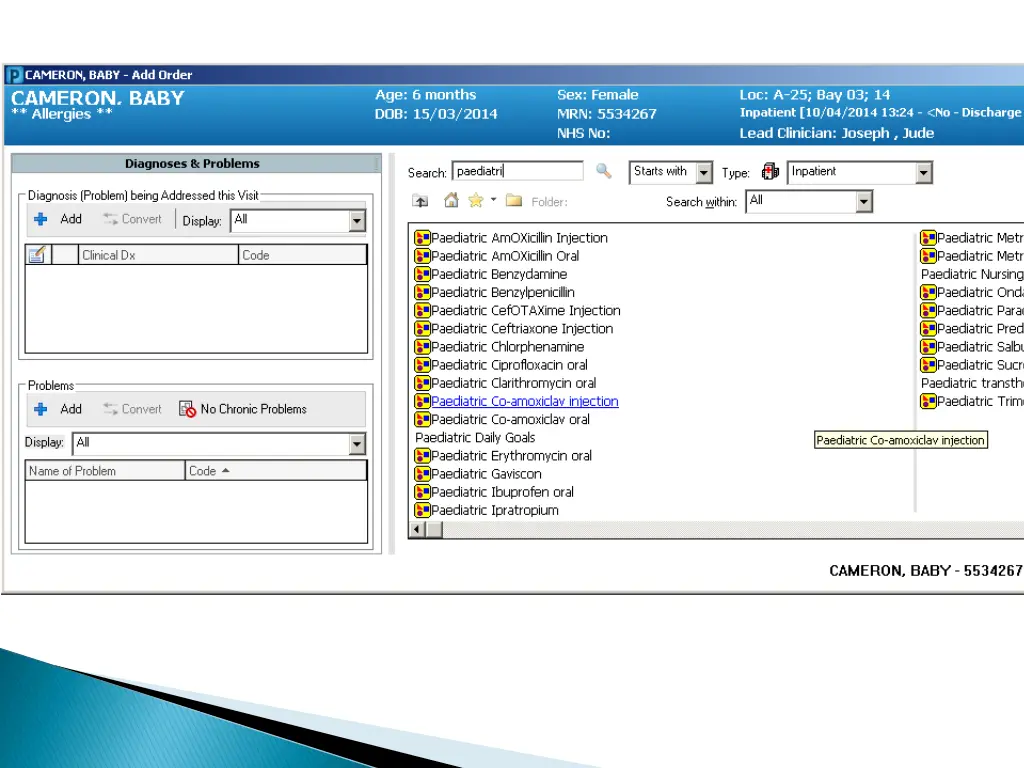1024x768 pixels.
Task: Open the Search within All dropdown
Action: (x=863, y=202)
